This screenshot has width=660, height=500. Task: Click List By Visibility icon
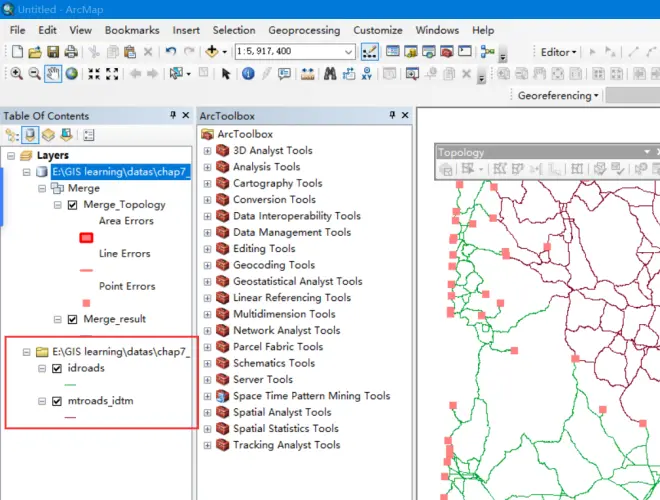click(x=48, y=135)
